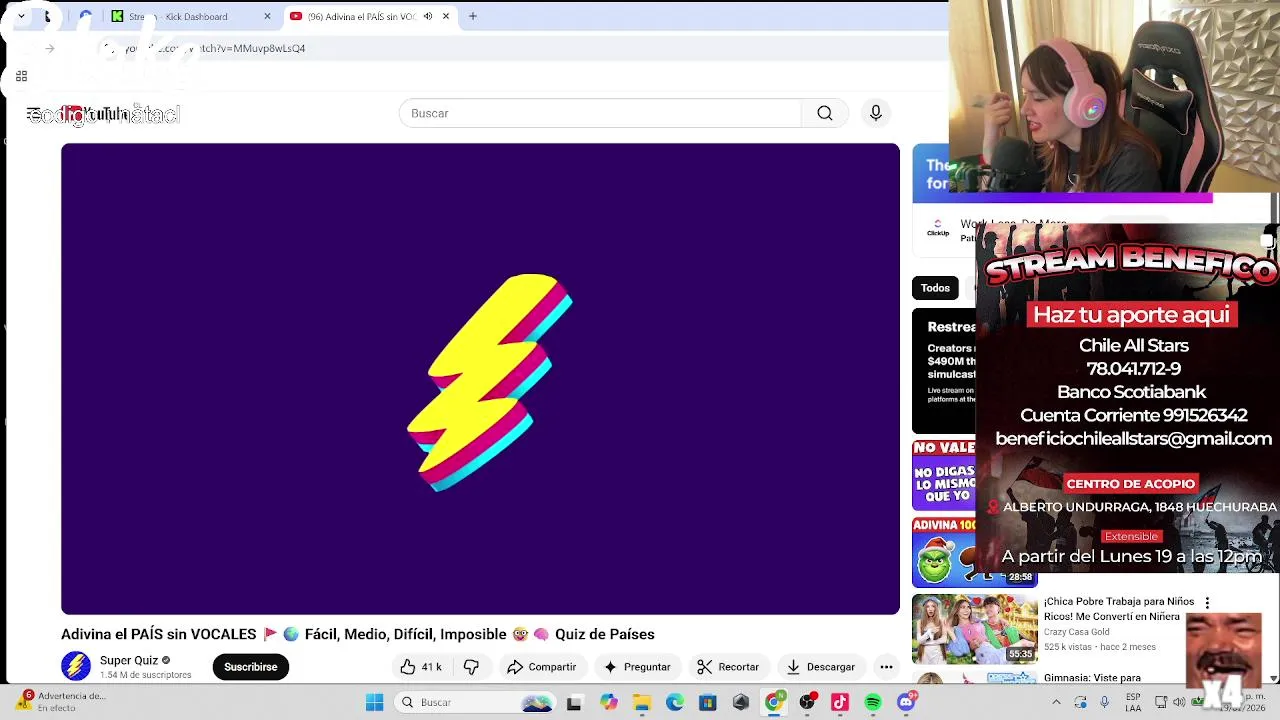Image resolution: width=1280 pixels, height=720 pixels.
Task: Open File Explorer from the taskbar
Action: (641, 703)
